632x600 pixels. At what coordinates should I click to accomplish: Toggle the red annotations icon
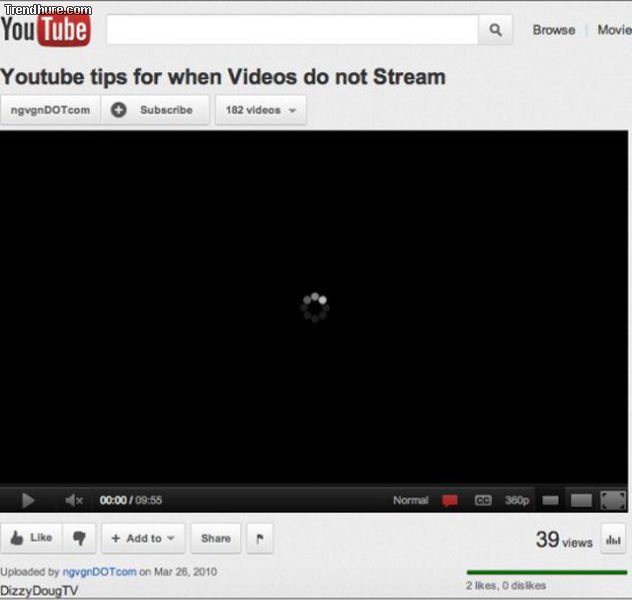pos(450,500)
